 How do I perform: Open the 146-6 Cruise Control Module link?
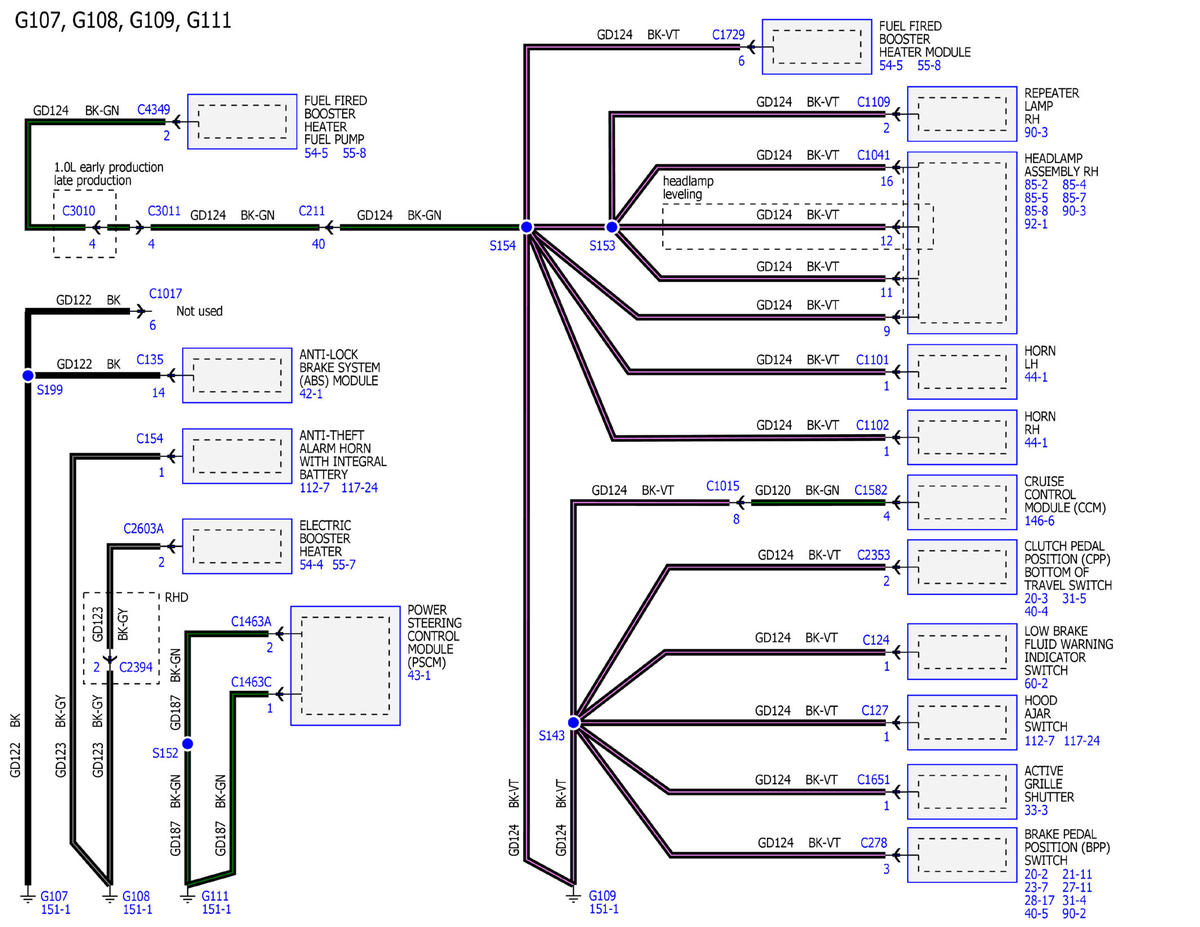point(1041,521)
